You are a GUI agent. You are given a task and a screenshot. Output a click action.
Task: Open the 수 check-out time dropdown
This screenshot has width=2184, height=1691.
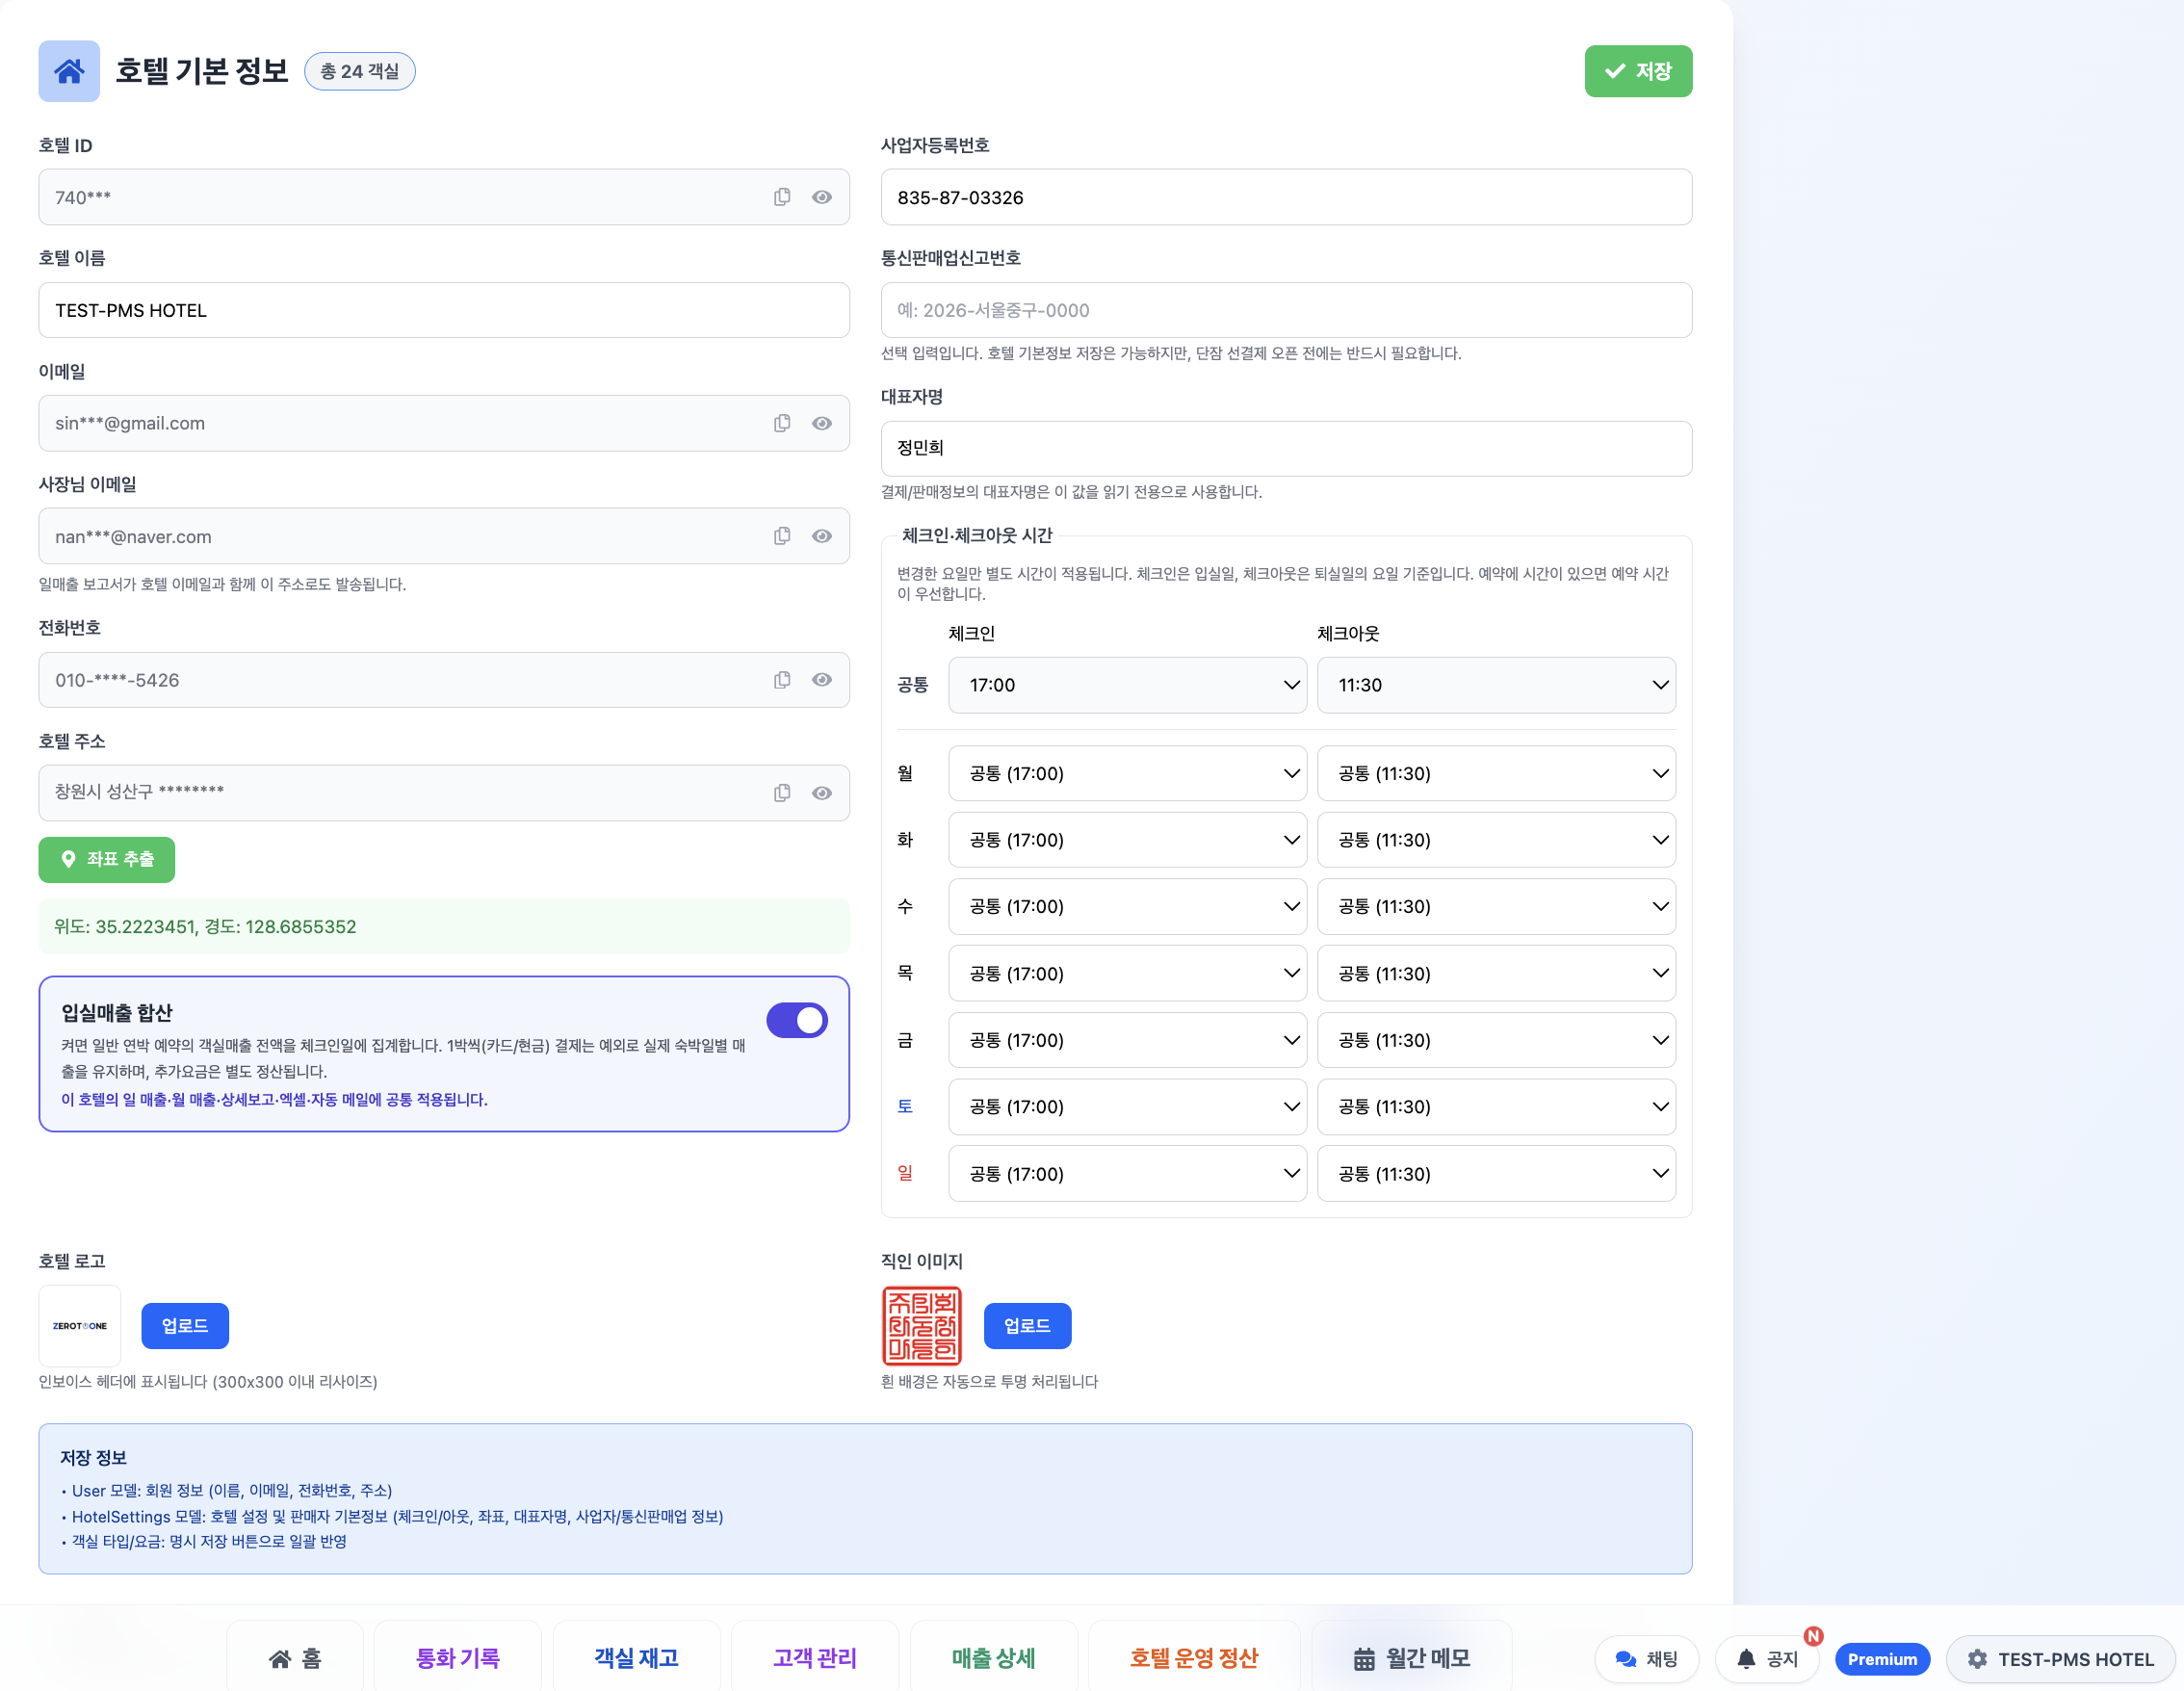point(1496,907)
